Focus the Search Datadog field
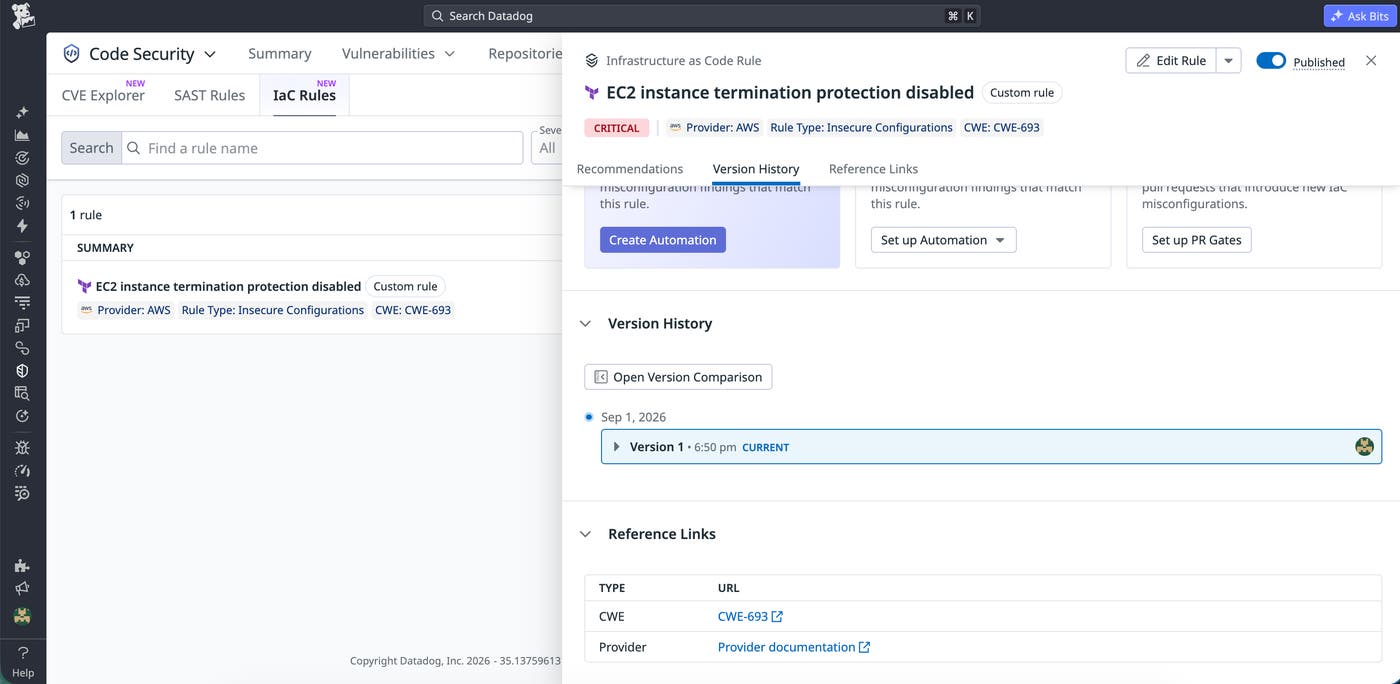The height and width of the screenshot is (684, 1400). [x=701, y=16]
